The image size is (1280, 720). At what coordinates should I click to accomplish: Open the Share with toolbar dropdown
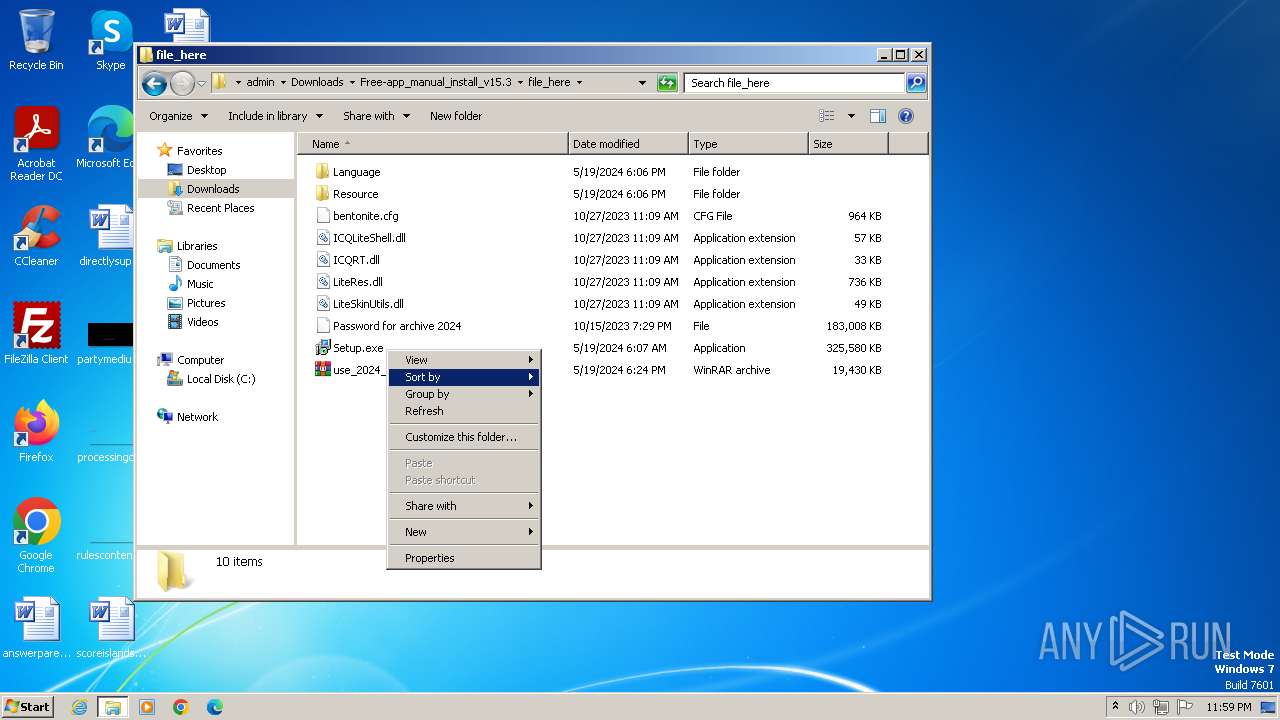[376, 116]
